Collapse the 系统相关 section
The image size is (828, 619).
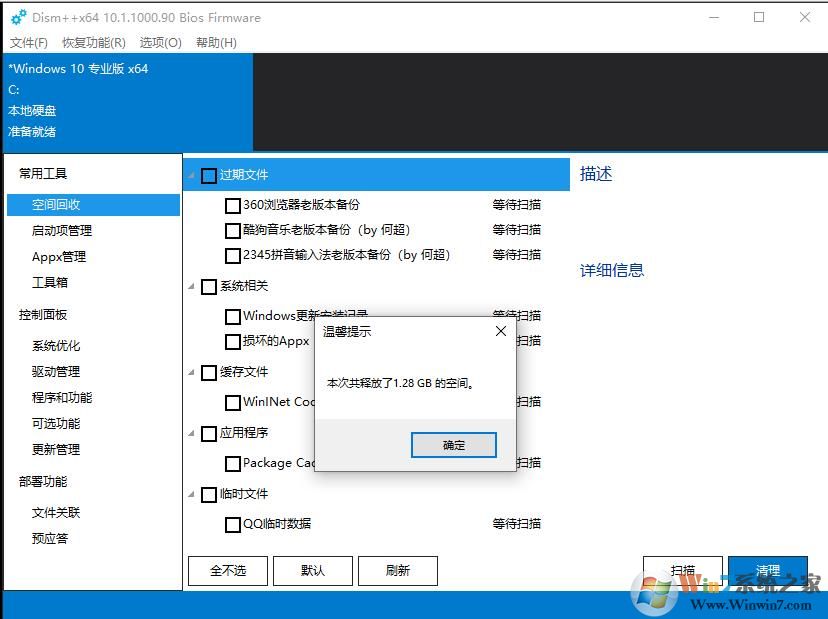coord(190,286)
